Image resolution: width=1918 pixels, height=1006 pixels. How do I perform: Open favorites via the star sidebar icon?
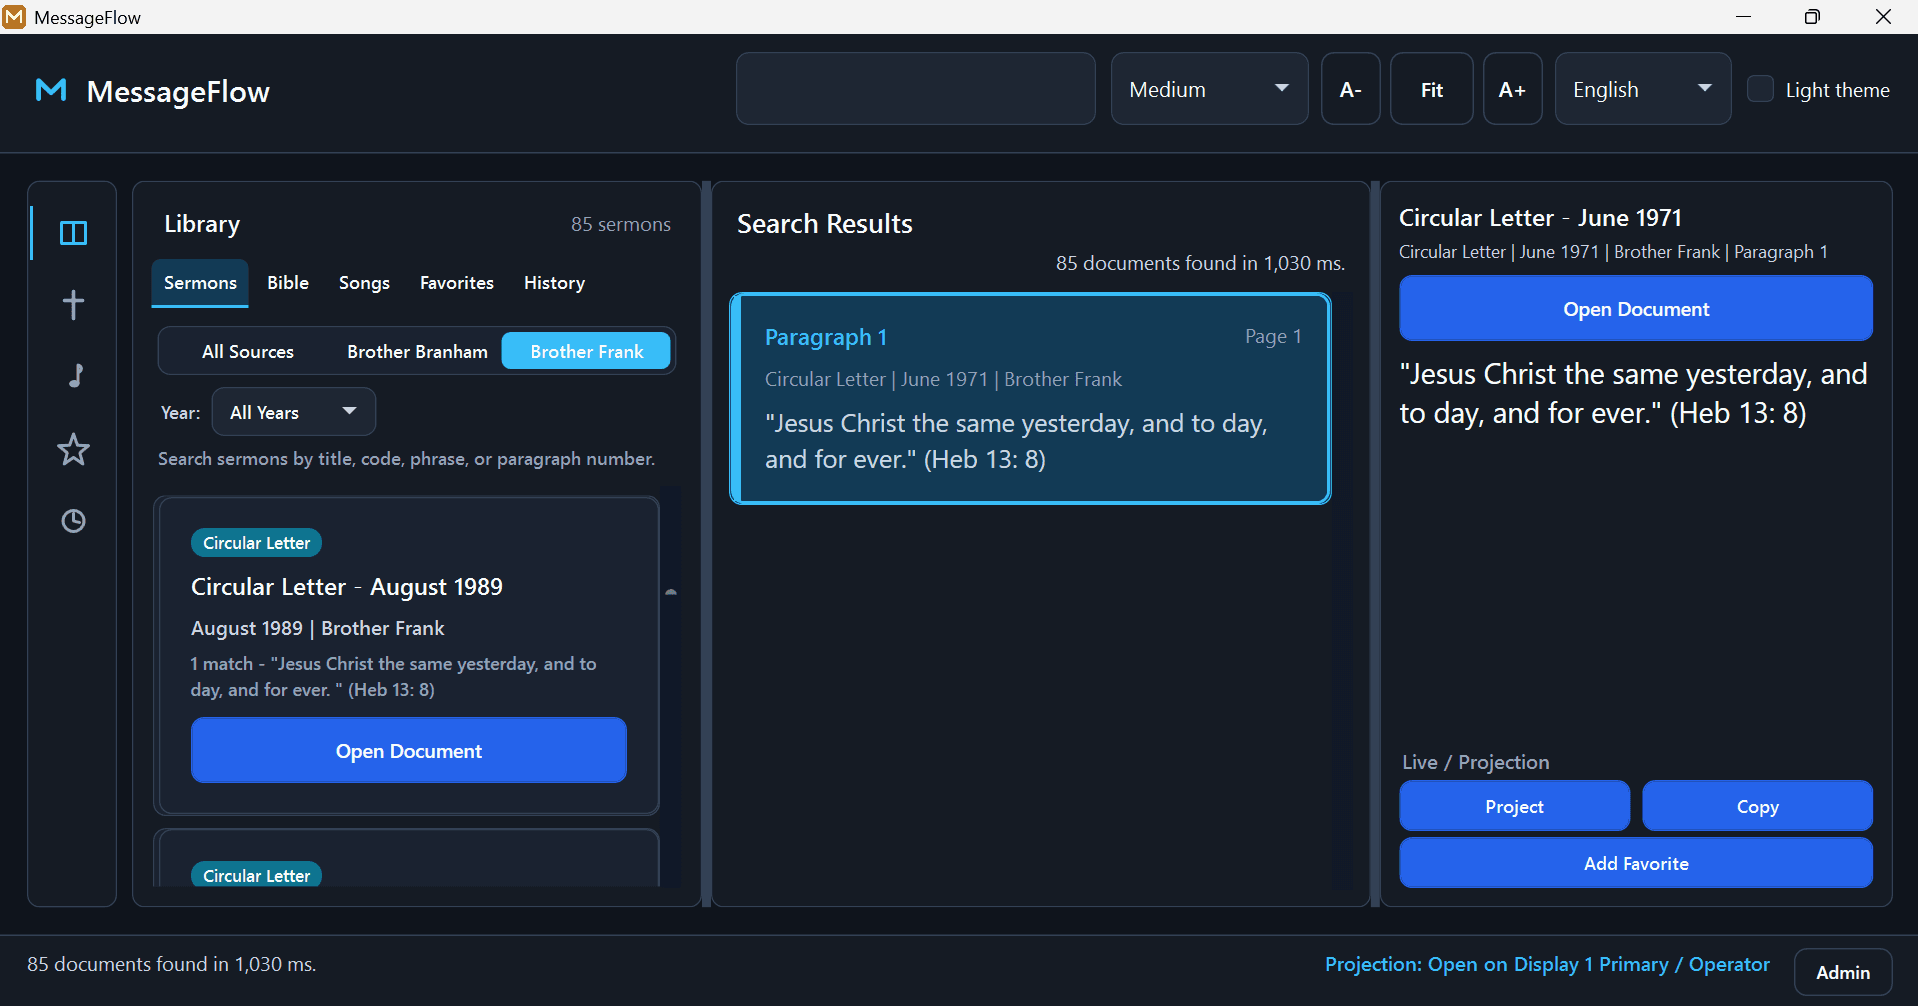point(73,449)
